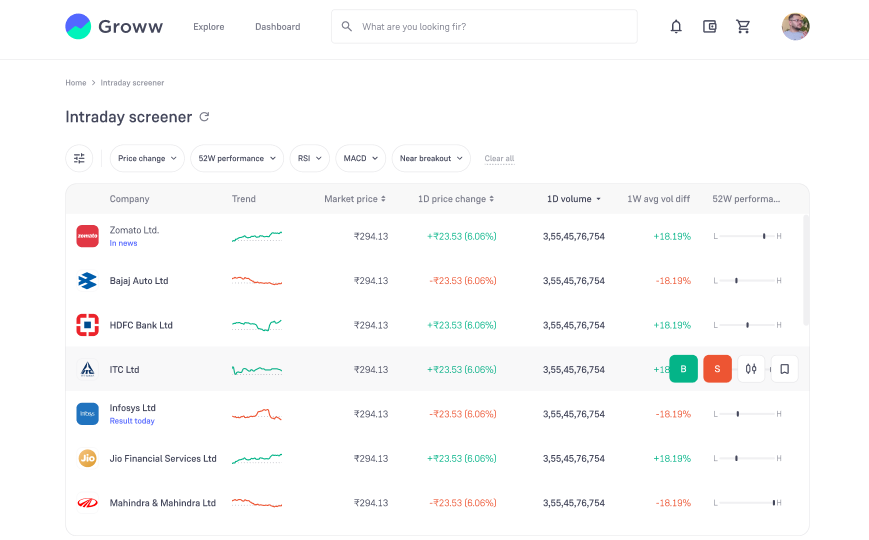Open the Zomato In news tag
The image size is (869, 540).
(x=124, y=243)
